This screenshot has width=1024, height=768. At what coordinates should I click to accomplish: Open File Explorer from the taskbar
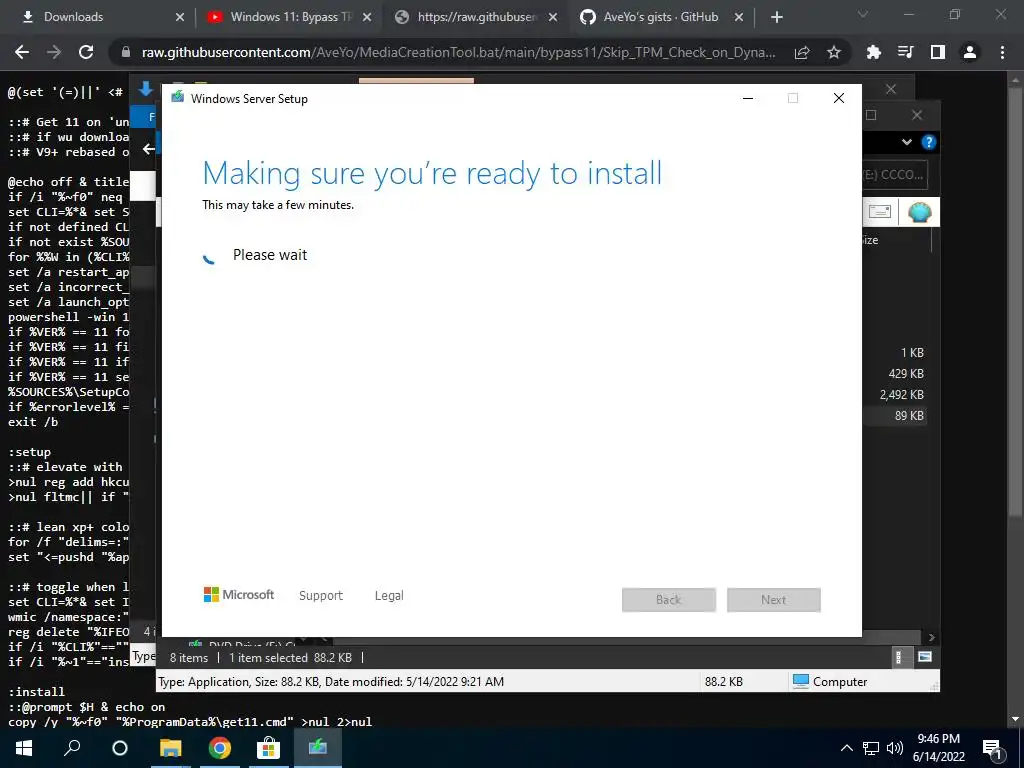170,748
